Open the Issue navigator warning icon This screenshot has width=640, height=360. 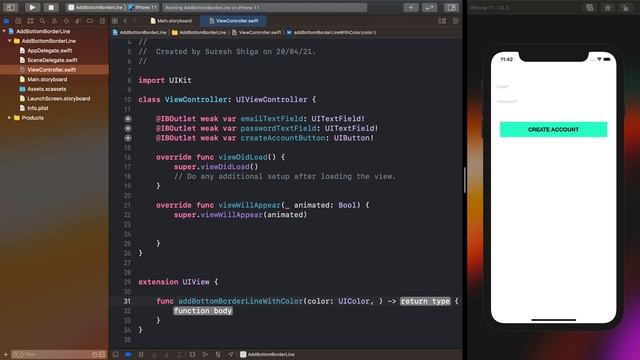[54, 21]
